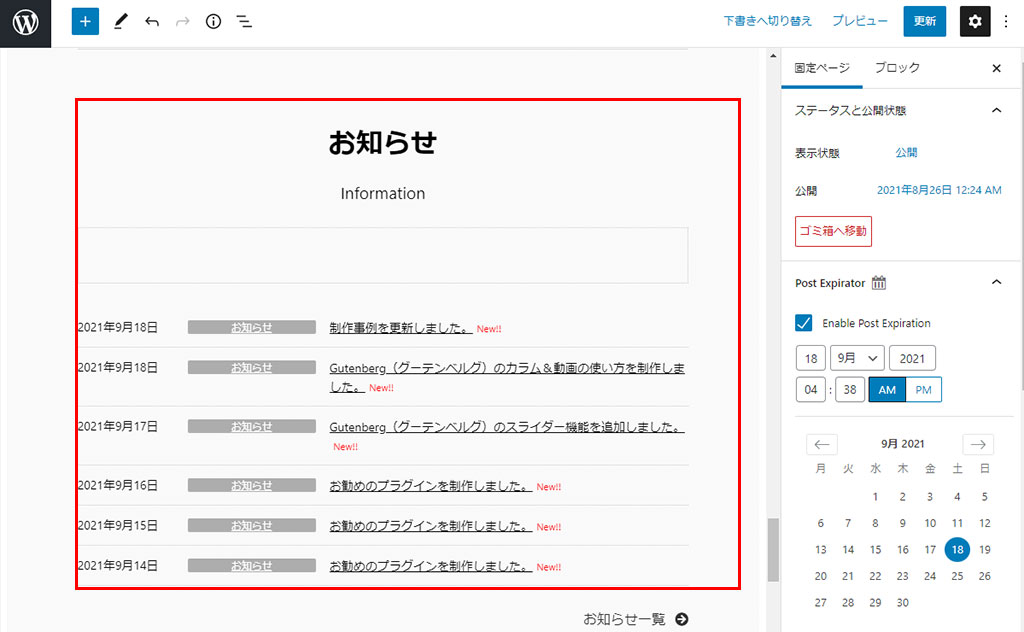Open the block inserter plus button

click(x=85, y=21)
